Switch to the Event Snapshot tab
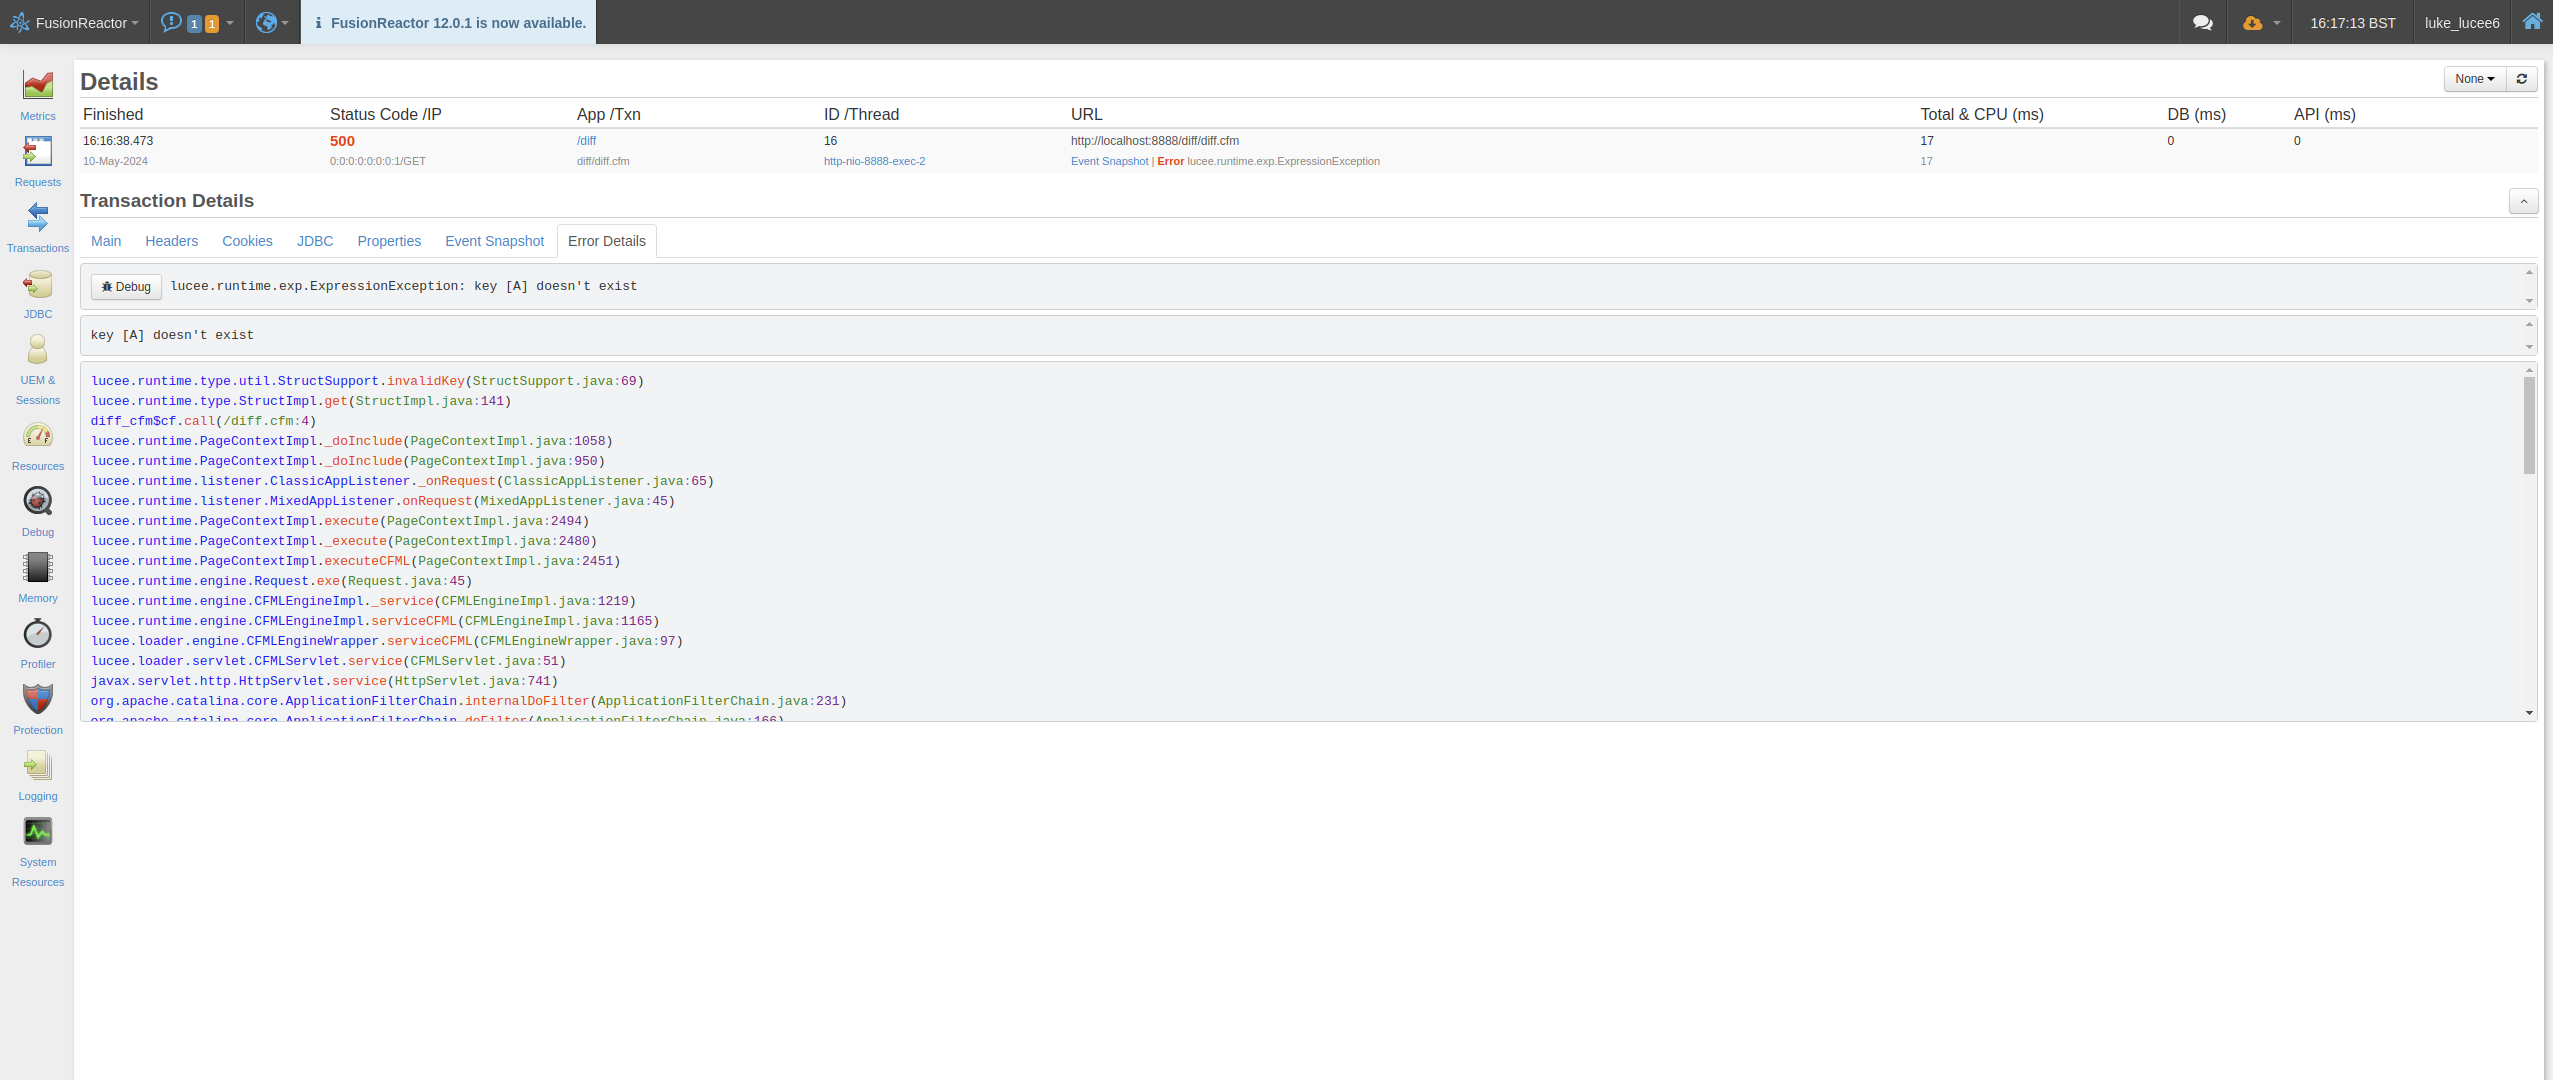 494,241
